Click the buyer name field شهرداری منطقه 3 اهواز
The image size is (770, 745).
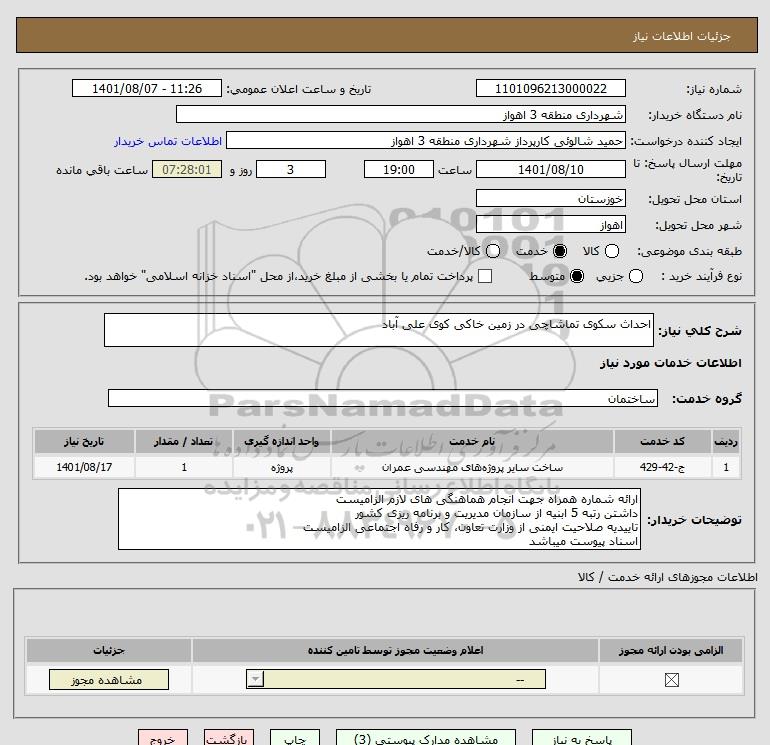tap(401, 115)
